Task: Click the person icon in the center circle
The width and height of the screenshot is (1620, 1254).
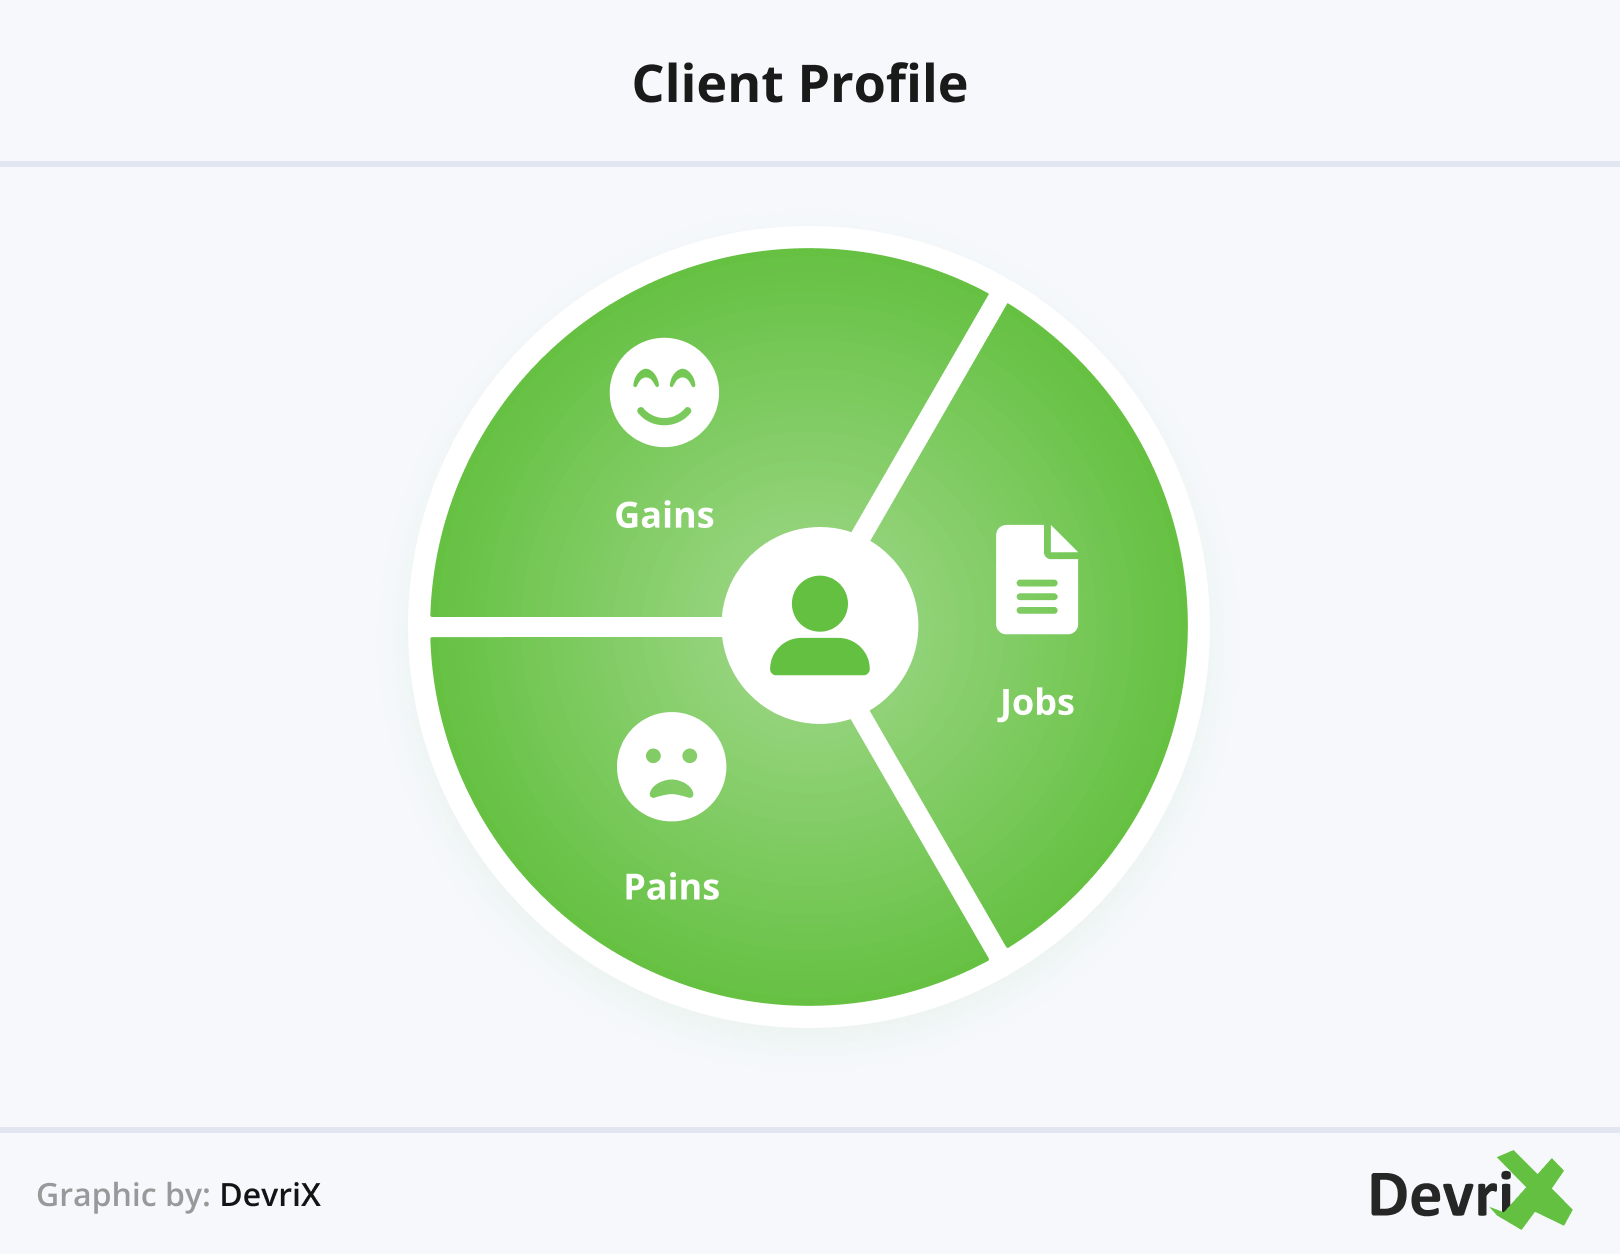Action: point(820,626)
